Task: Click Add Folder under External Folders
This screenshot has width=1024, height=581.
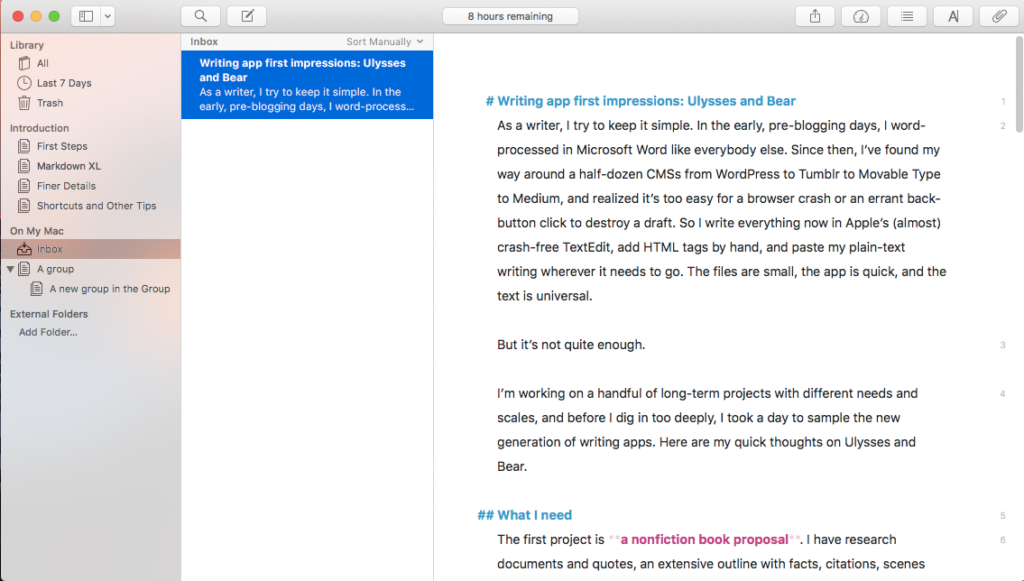Action: click(48, 332)
